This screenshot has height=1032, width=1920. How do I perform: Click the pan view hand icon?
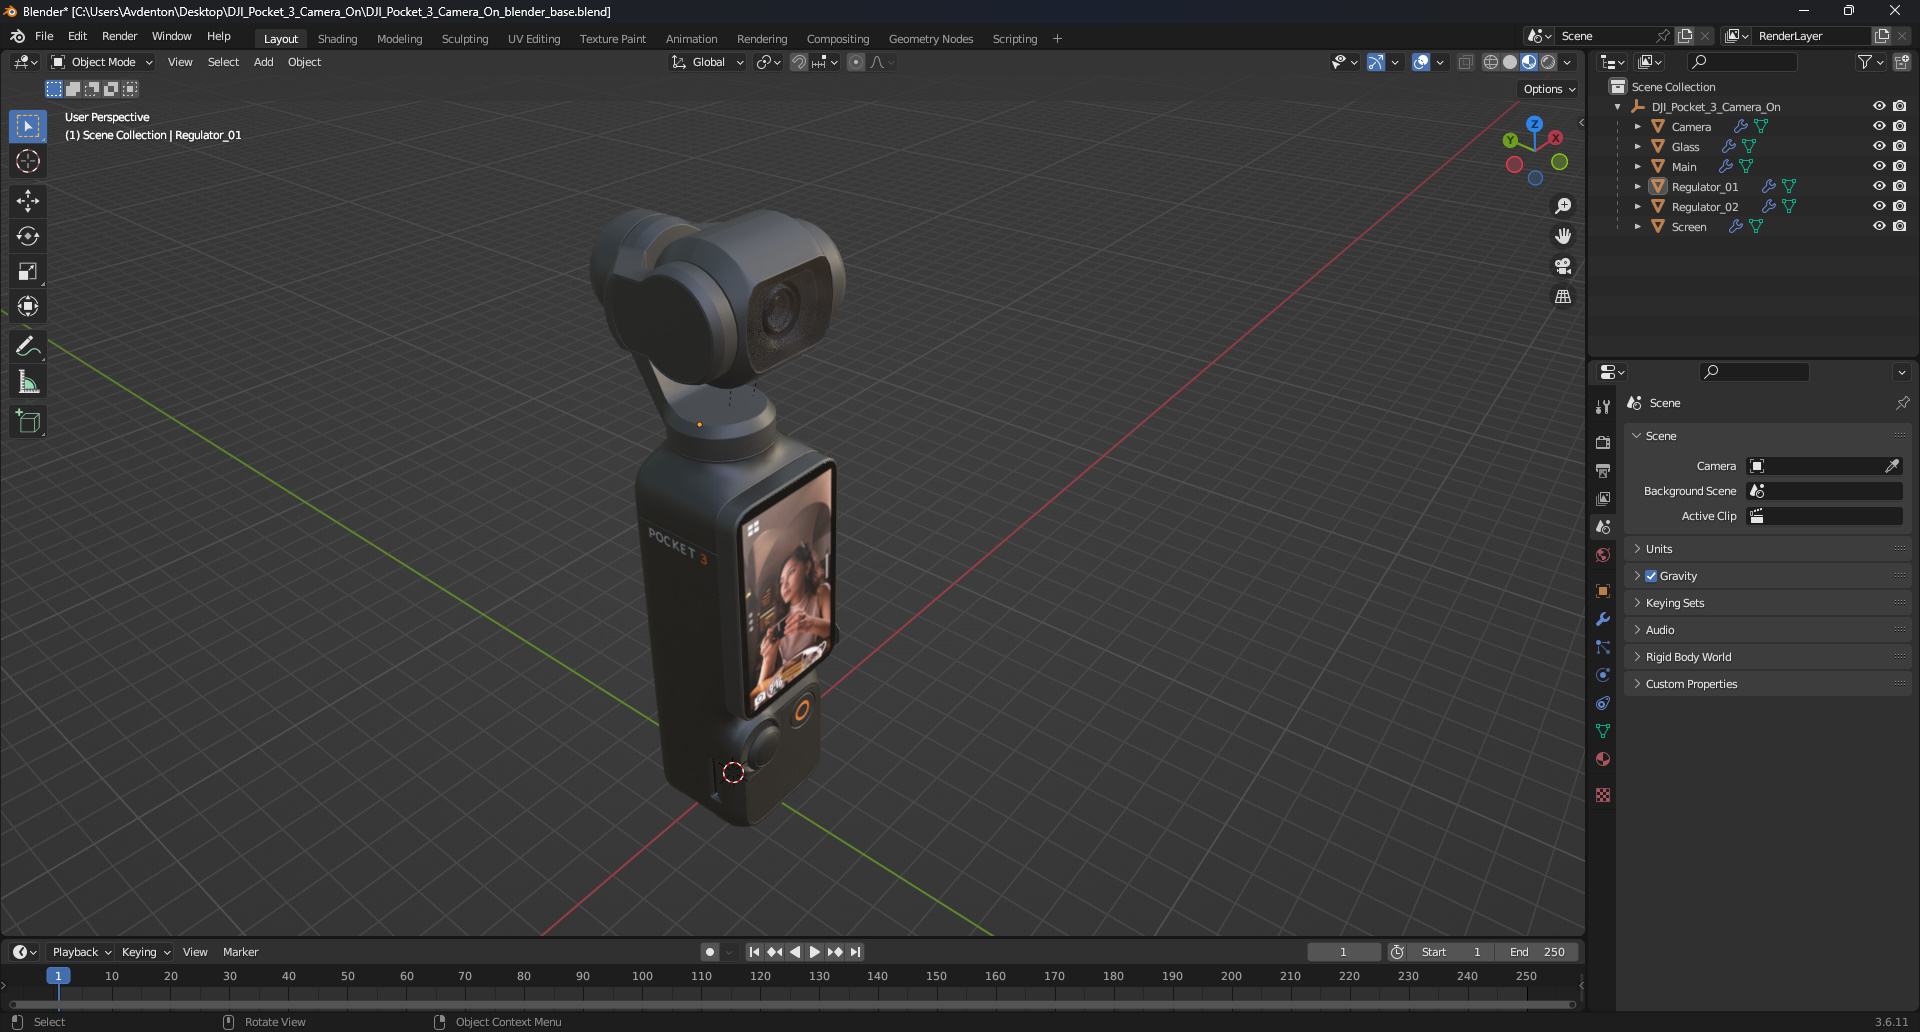pos(1563,236)
